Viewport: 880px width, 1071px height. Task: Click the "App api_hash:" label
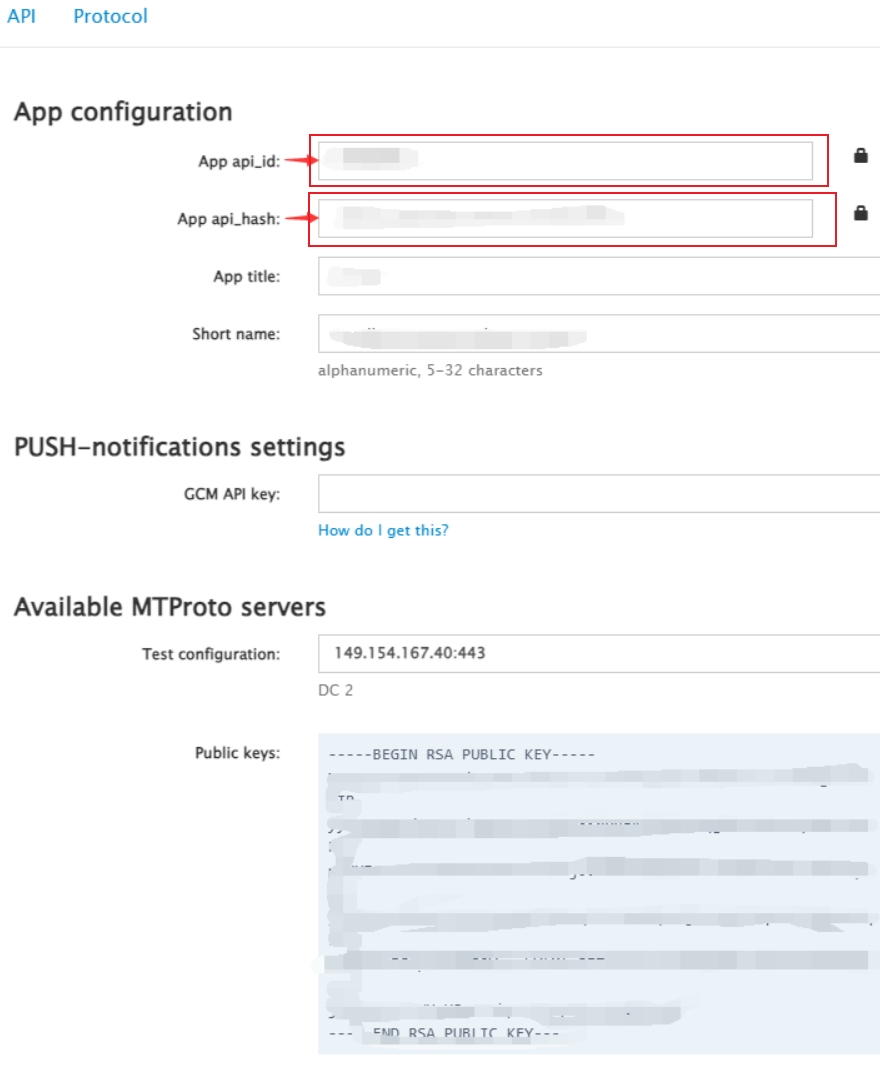(x=229, y=220)
